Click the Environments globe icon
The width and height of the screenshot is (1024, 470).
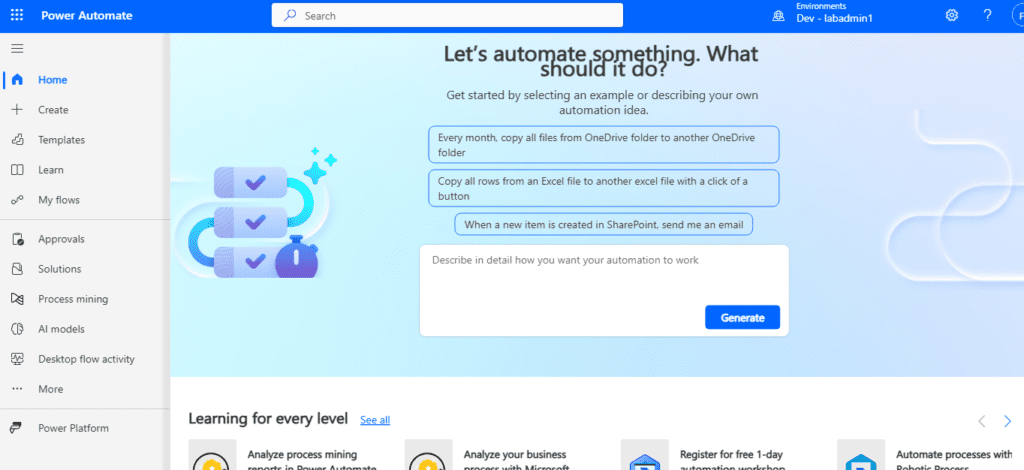point(778,16)
